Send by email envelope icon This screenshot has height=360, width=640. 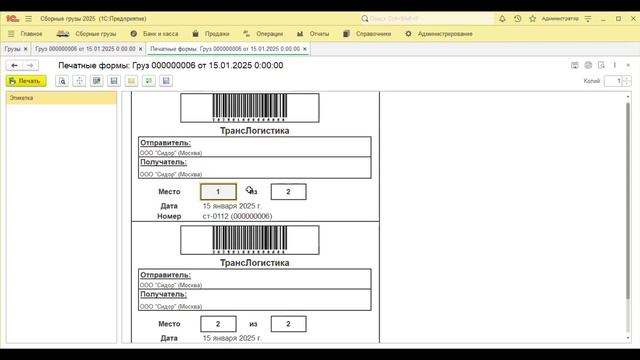coord(131,81)
